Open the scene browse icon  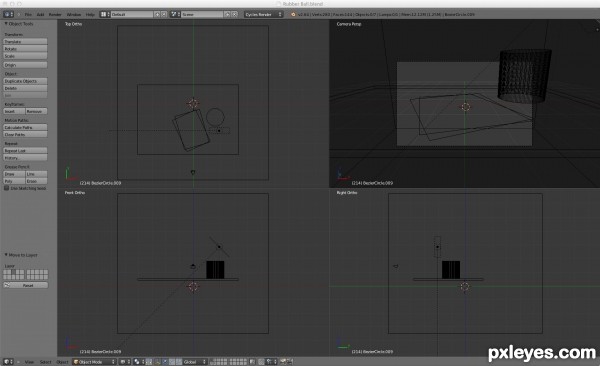coord(175,14)
